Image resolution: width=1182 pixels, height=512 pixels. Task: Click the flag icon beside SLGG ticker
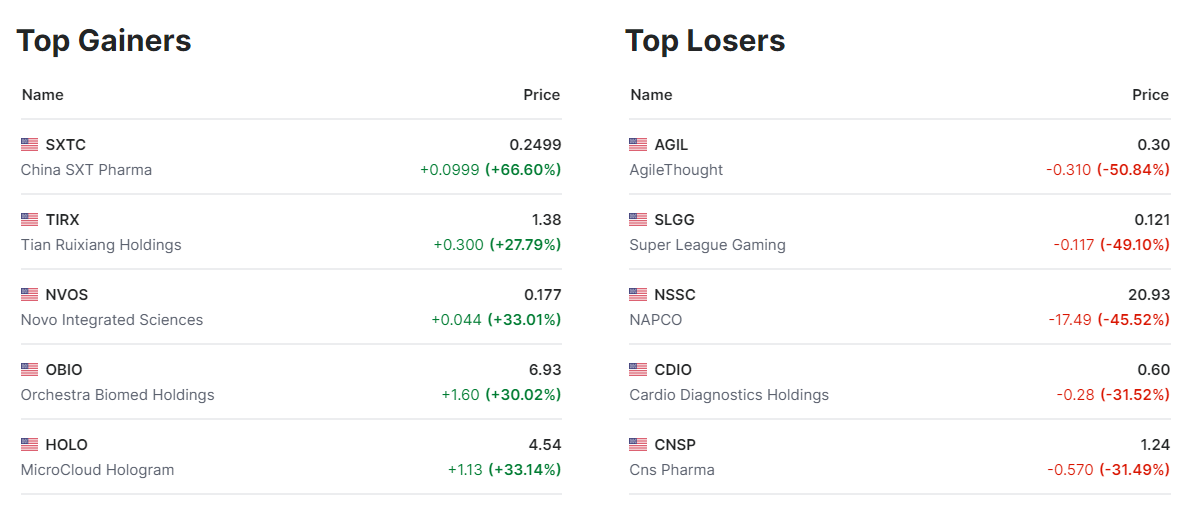click(x=638, y=220)
